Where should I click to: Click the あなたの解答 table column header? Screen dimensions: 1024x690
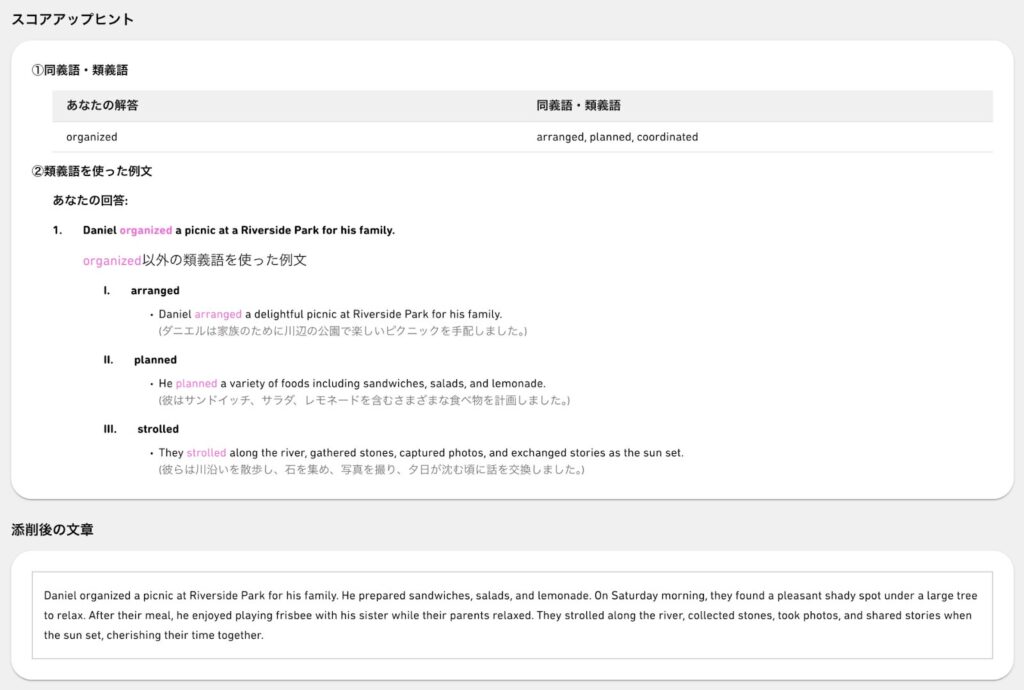tap(102, 105)
